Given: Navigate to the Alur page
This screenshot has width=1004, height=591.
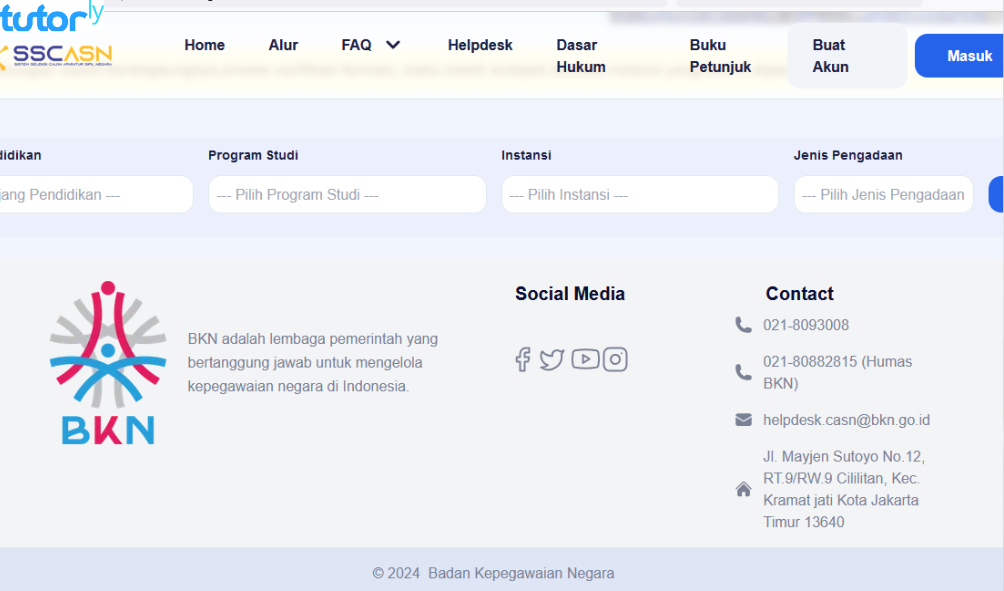Looking at the screenshot, I should point(283,44).
